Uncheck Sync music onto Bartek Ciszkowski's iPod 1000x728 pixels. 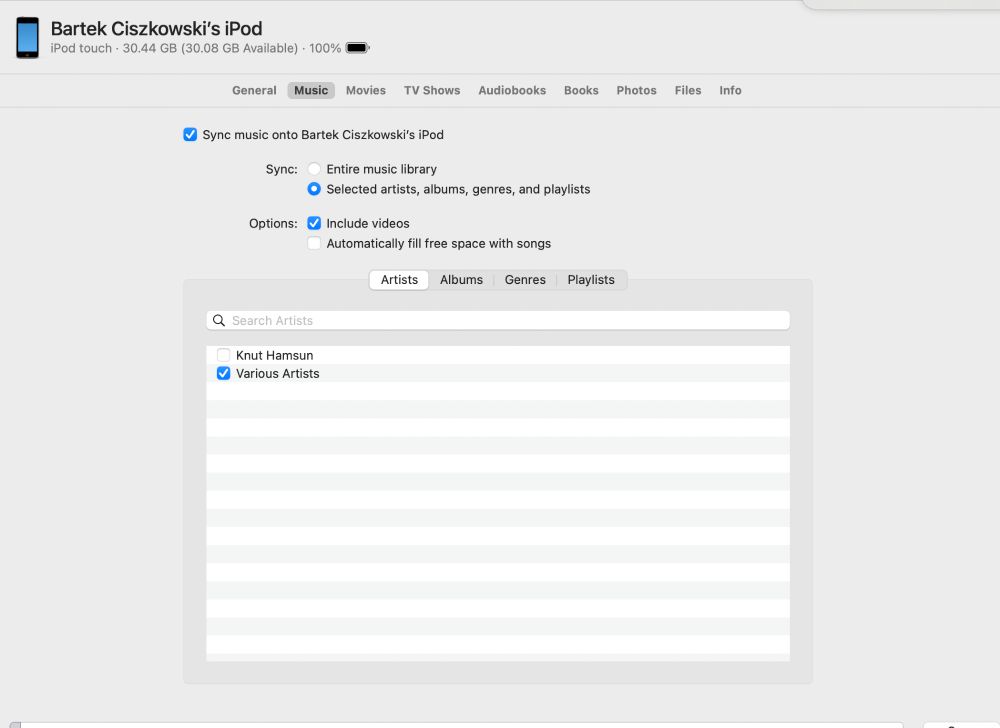click(x=190, y=135)
